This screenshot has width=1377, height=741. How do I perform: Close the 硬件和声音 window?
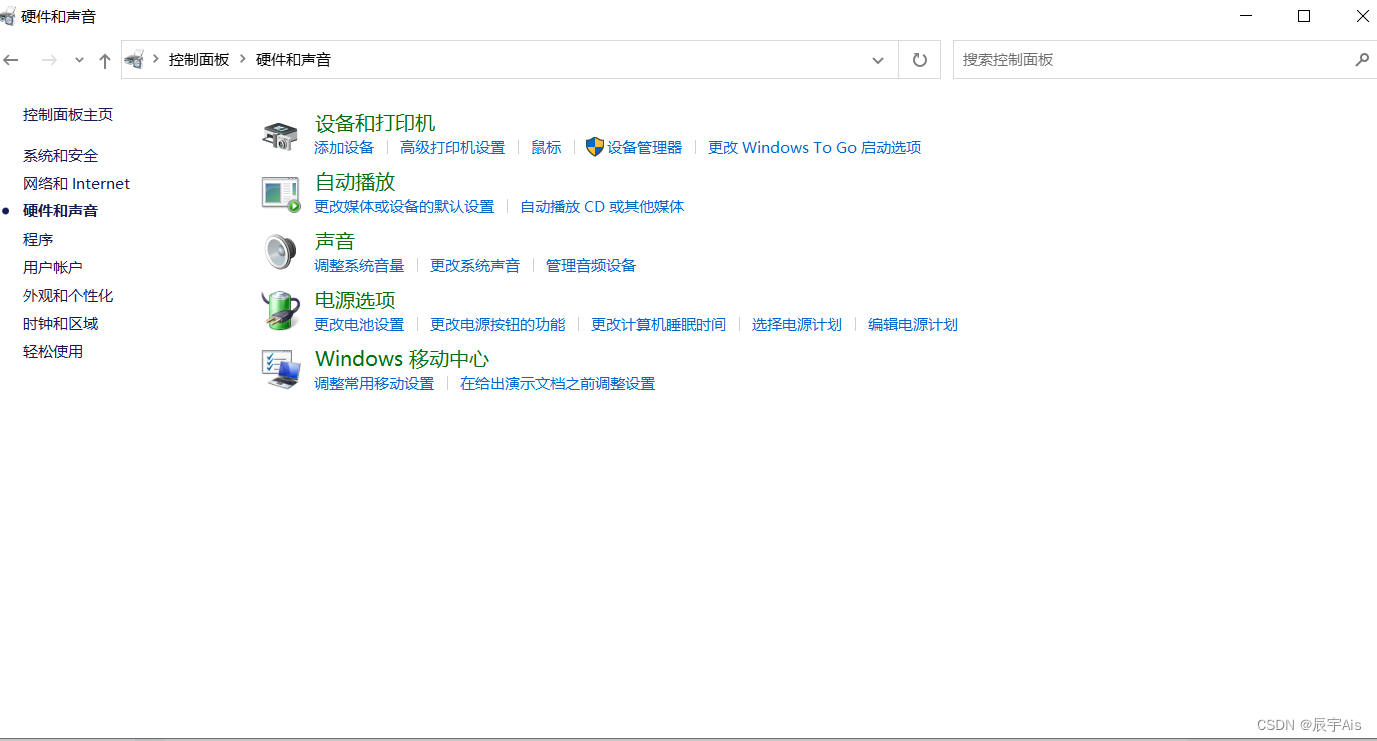click(1362, 16)
